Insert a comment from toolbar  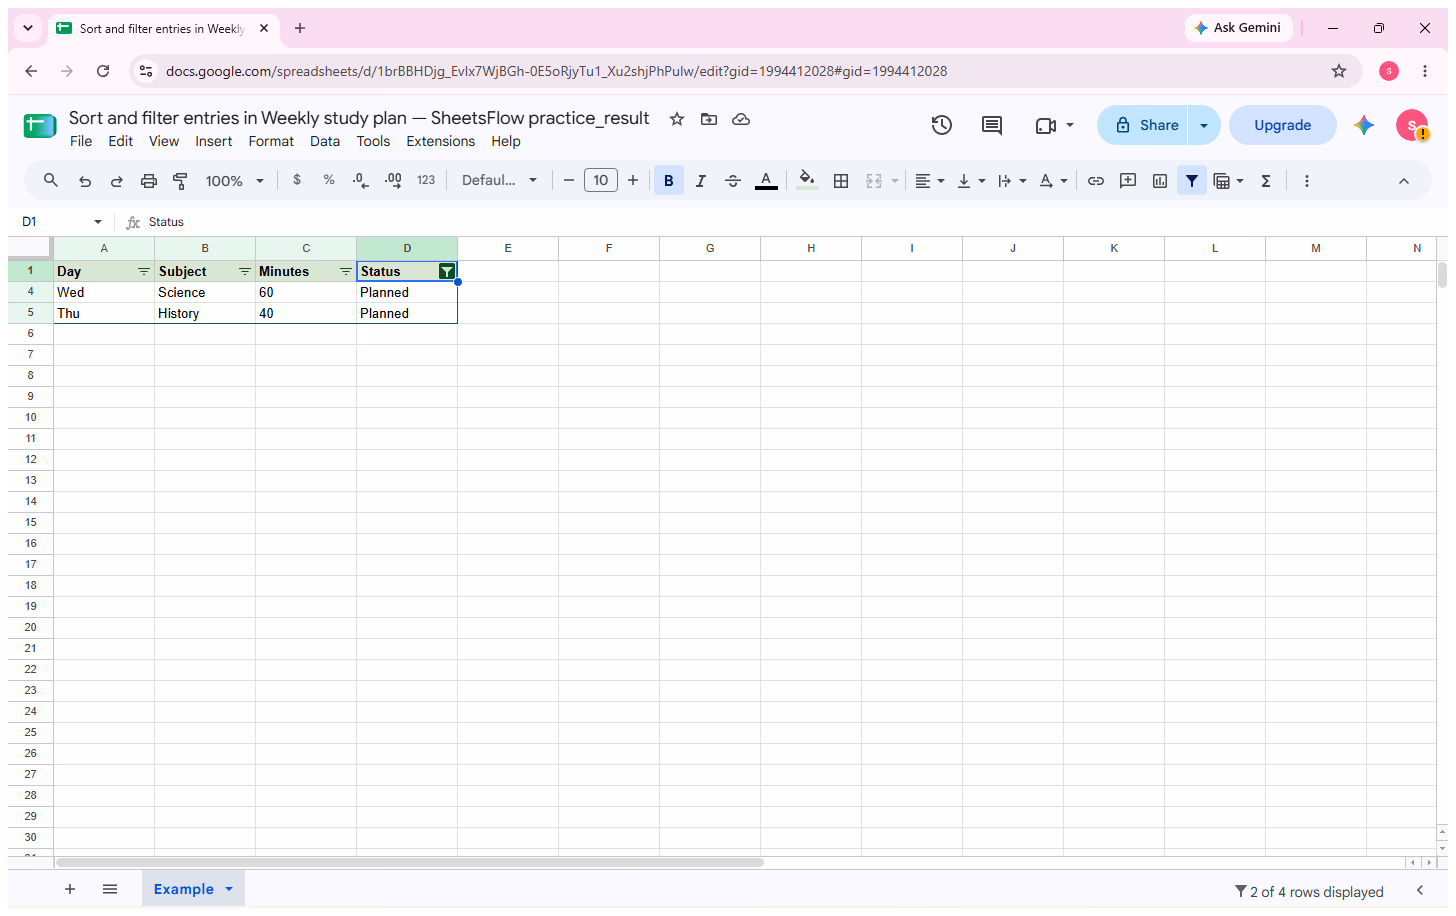(x=1128, y=181)
